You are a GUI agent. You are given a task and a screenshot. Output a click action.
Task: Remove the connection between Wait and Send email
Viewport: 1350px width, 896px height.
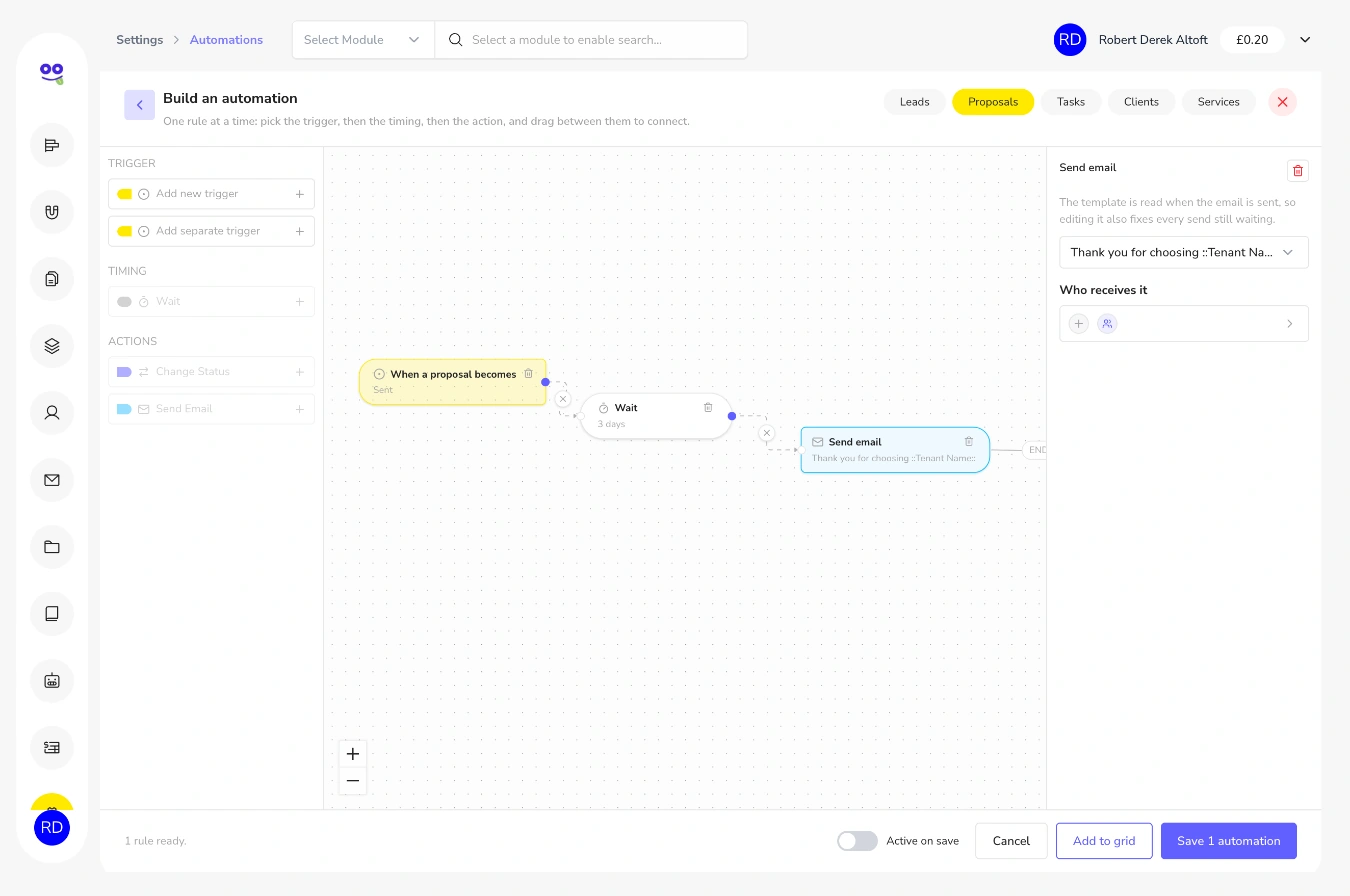click(x=767, y=433)
